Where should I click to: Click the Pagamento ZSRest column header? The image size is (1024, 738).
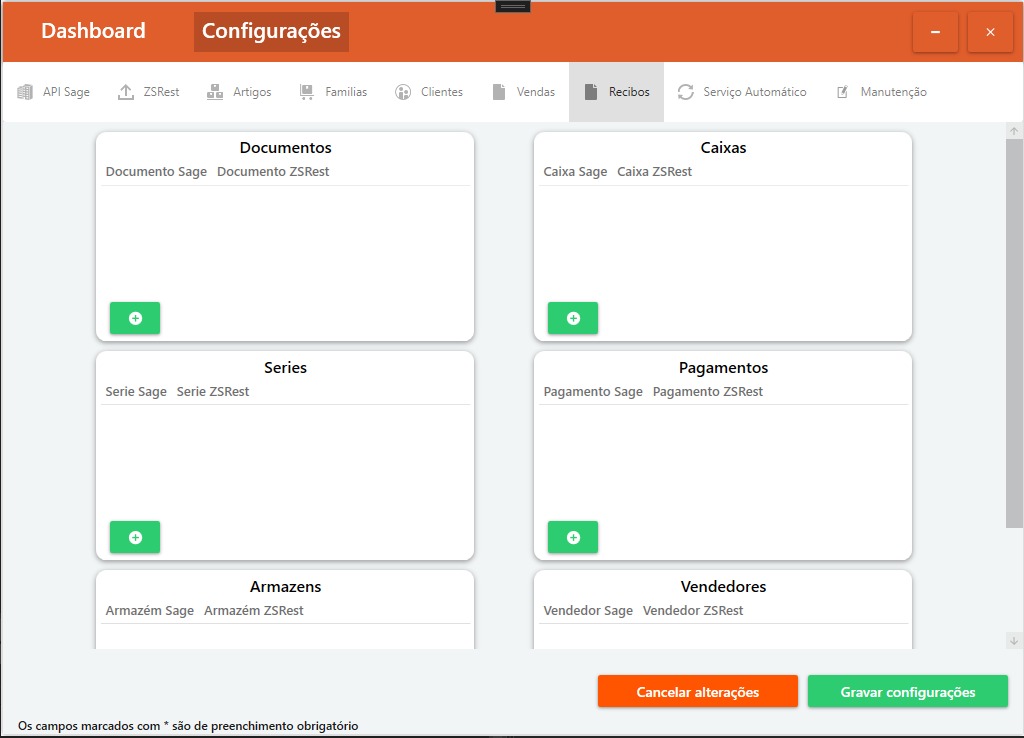pyautogui.click(x=708, y=392)
